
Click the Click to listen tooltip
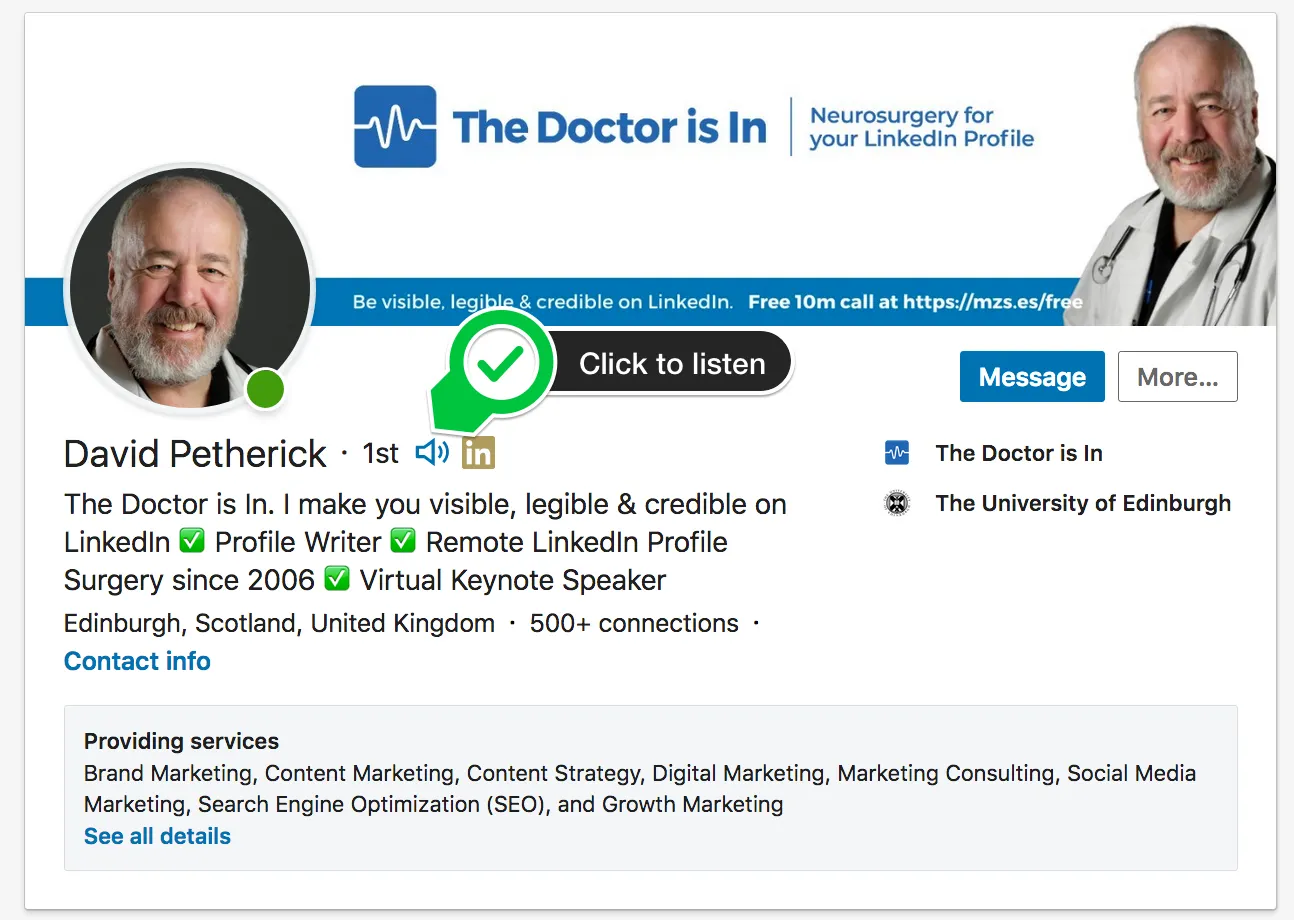(672, 364)
